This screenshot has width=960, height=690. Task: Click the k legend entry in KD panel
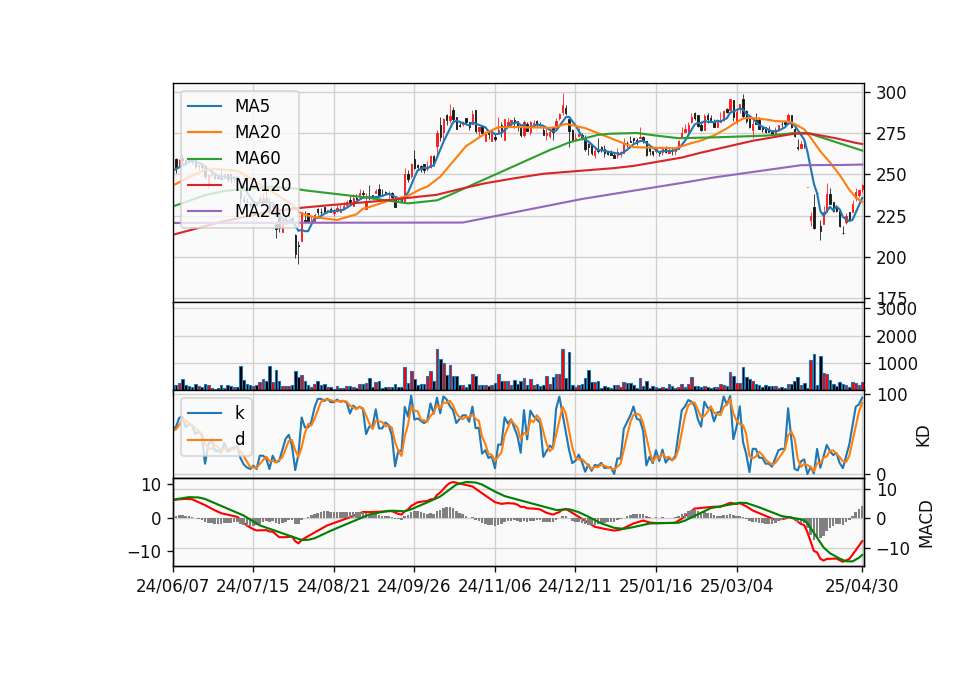point(239,413)
